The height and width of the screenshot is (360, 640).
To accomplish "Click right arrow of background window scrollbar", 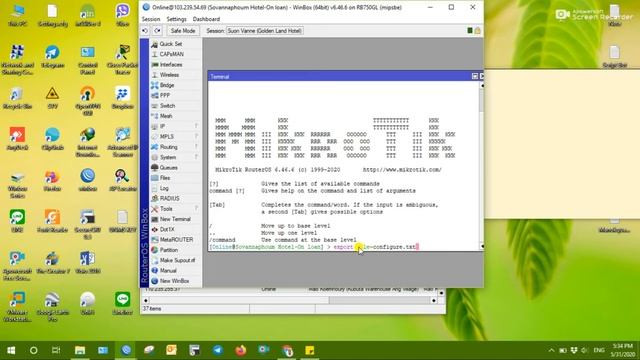I will pyautogui.click(x=433, y=300).
